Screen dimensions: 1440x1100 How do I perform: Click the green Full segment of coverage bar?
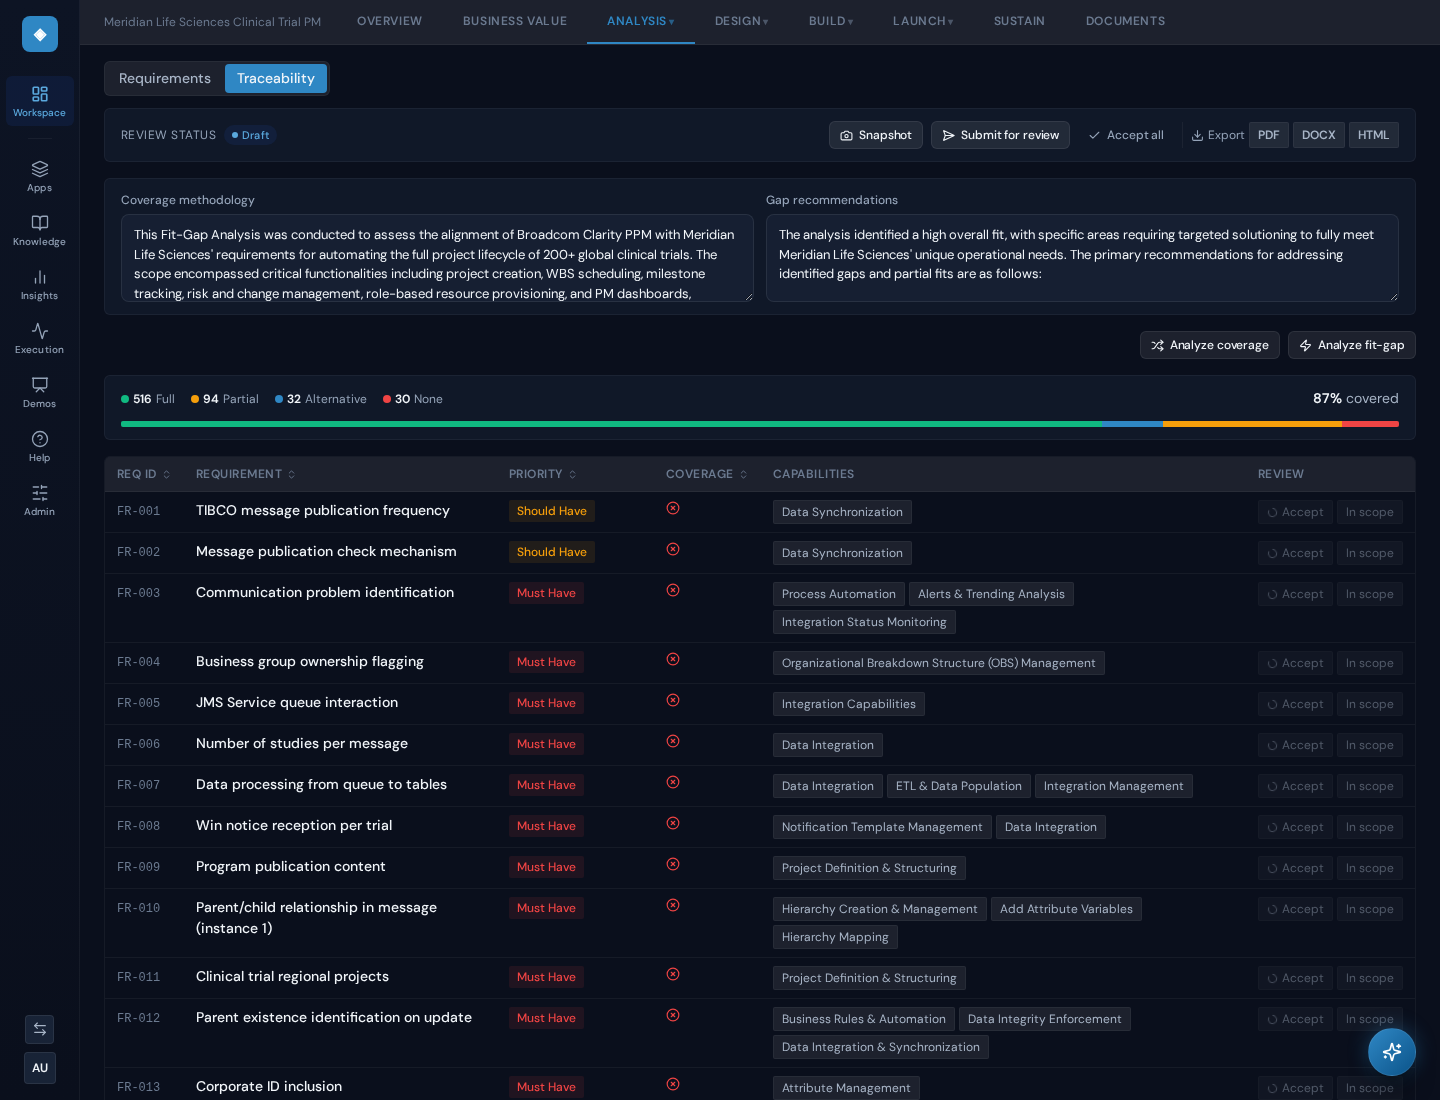point(610,424)
